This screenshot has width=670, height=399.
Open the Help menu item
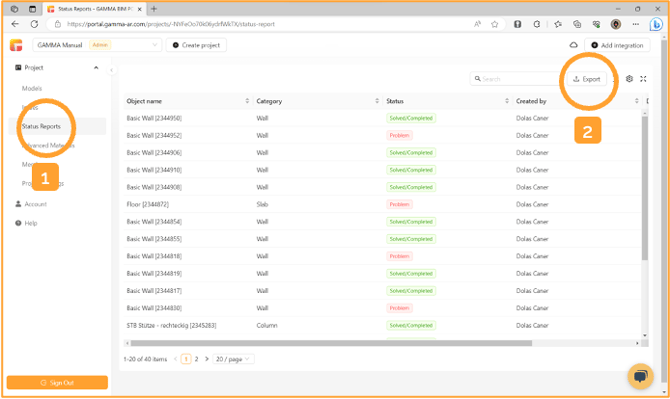click(31, 223)
